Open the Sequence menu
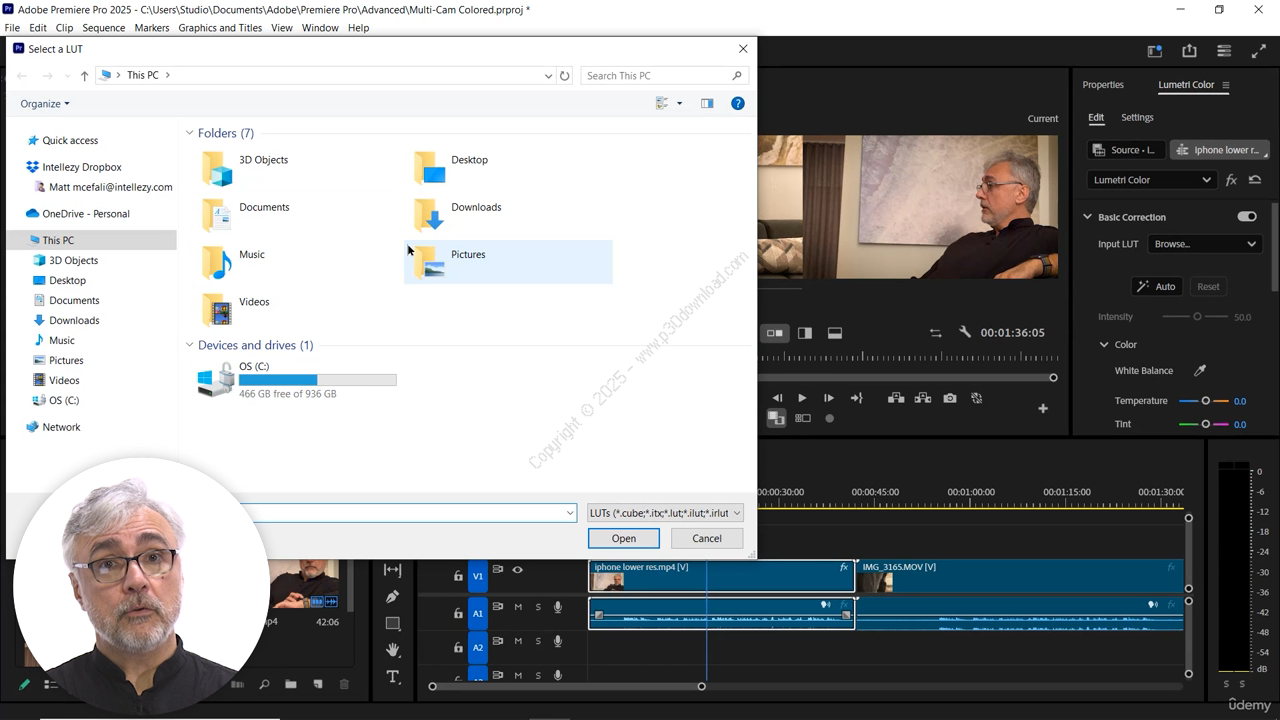The height and width of the screenshot is (720, 1280). point(103,28)
